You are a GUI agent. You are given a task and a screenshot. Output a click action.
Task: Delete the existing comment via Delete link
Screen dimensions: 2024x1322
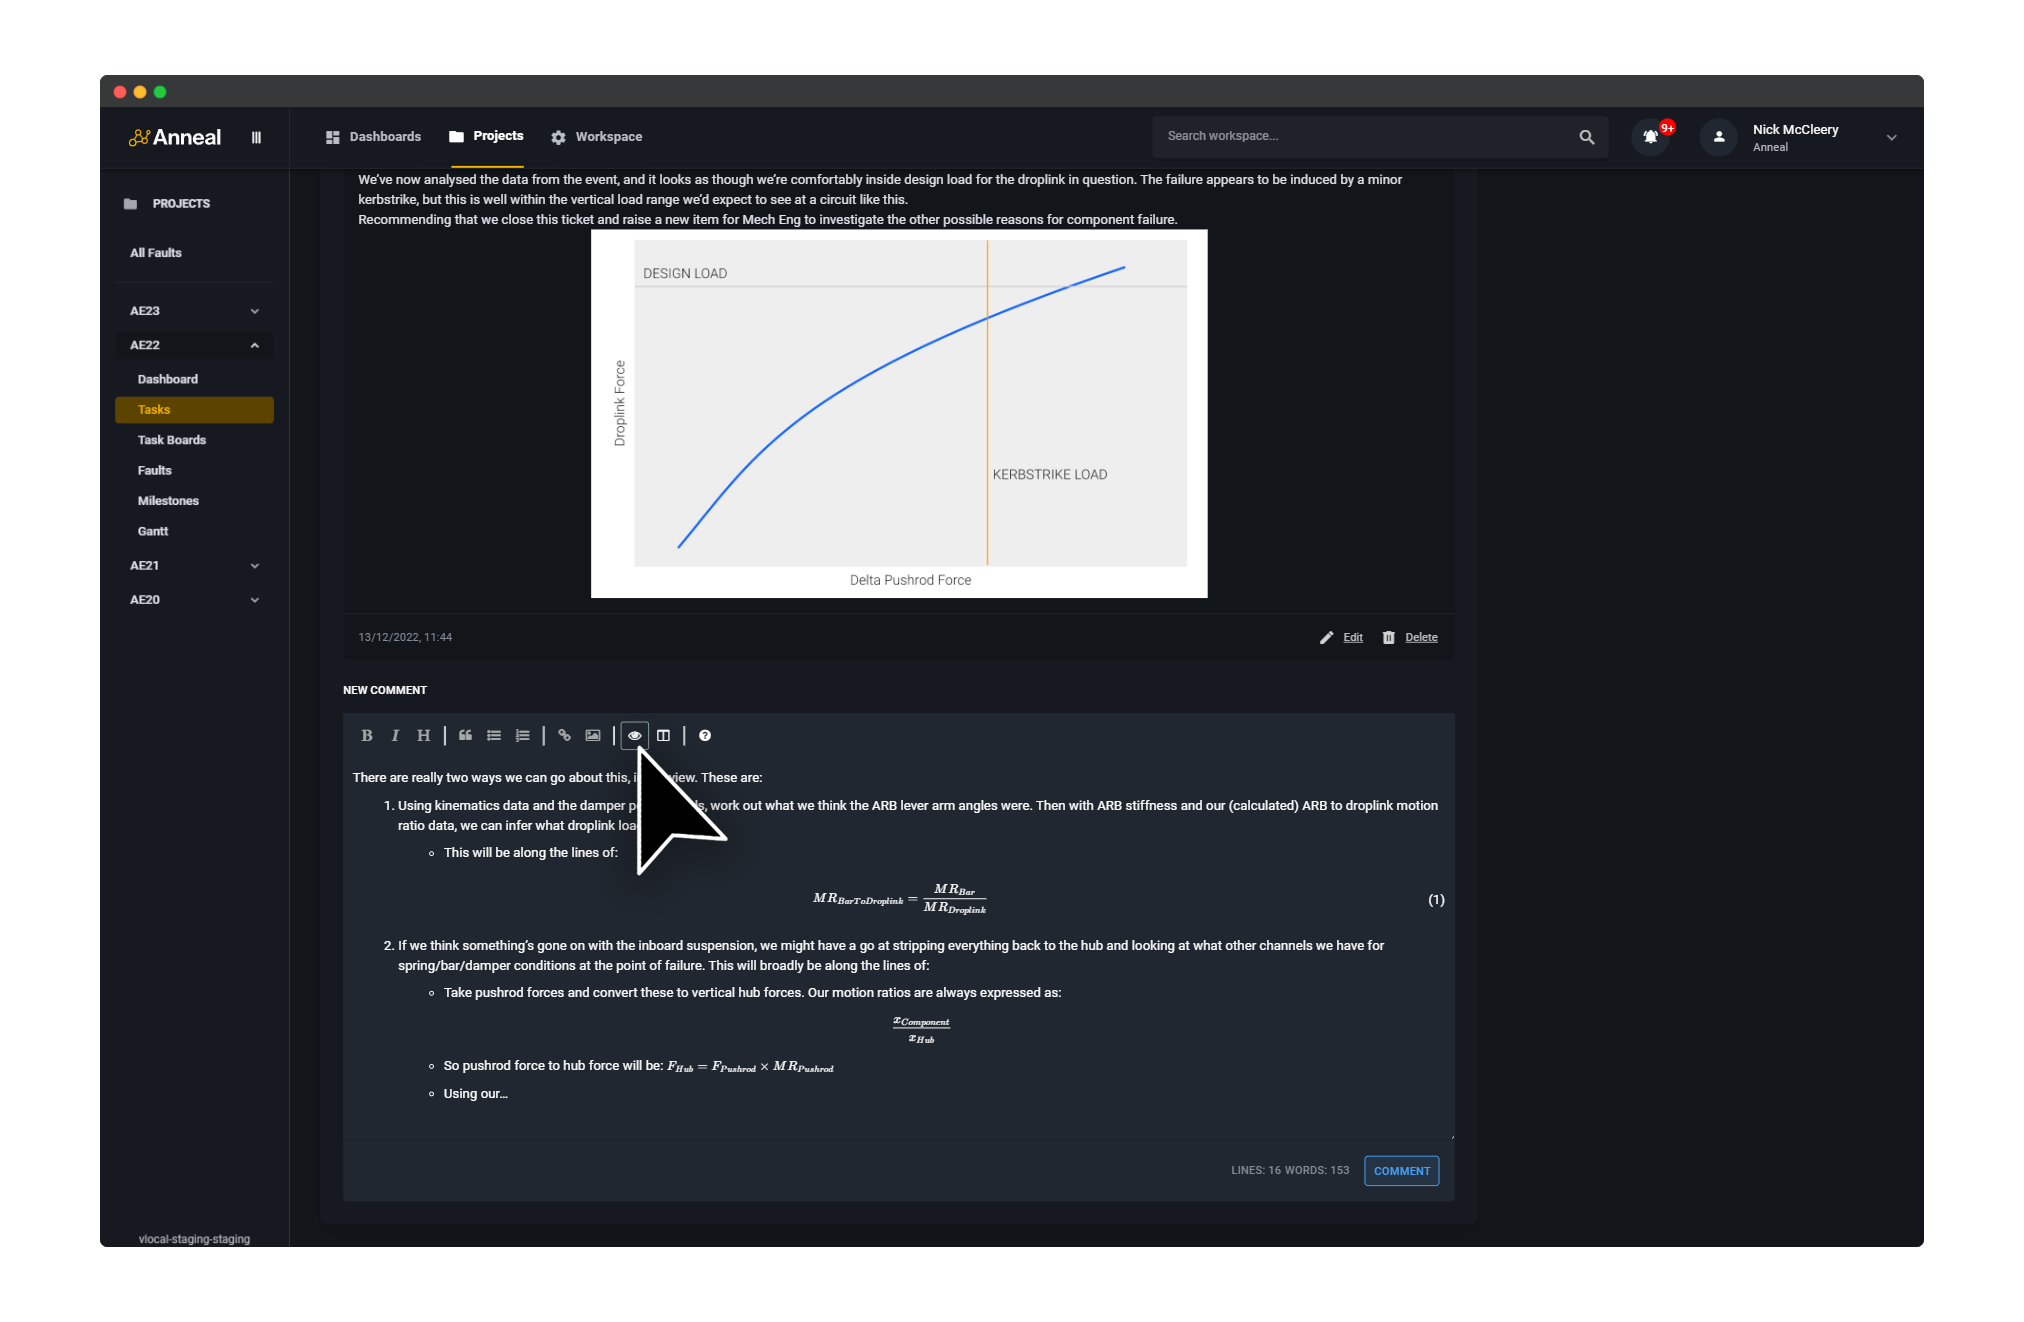(1420, 637)
